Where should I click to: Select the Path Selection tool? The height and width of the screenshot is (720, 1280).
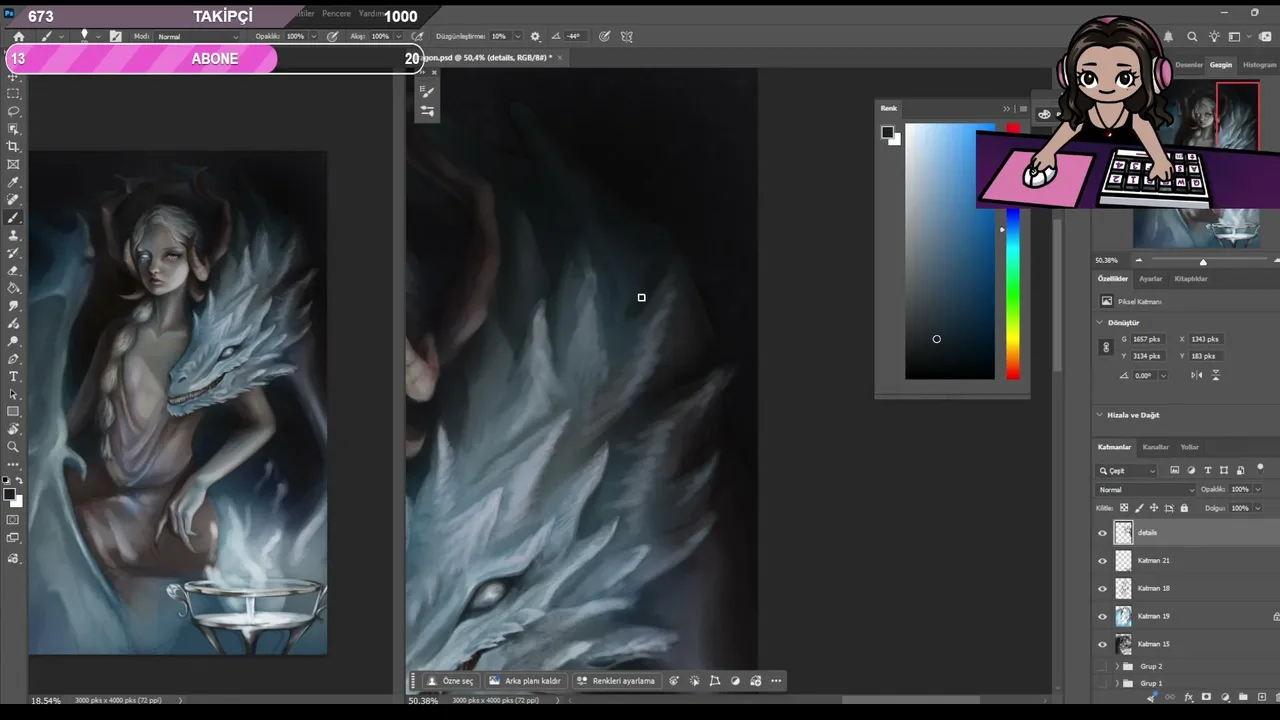pyautogui.click(x=13, y=394)
